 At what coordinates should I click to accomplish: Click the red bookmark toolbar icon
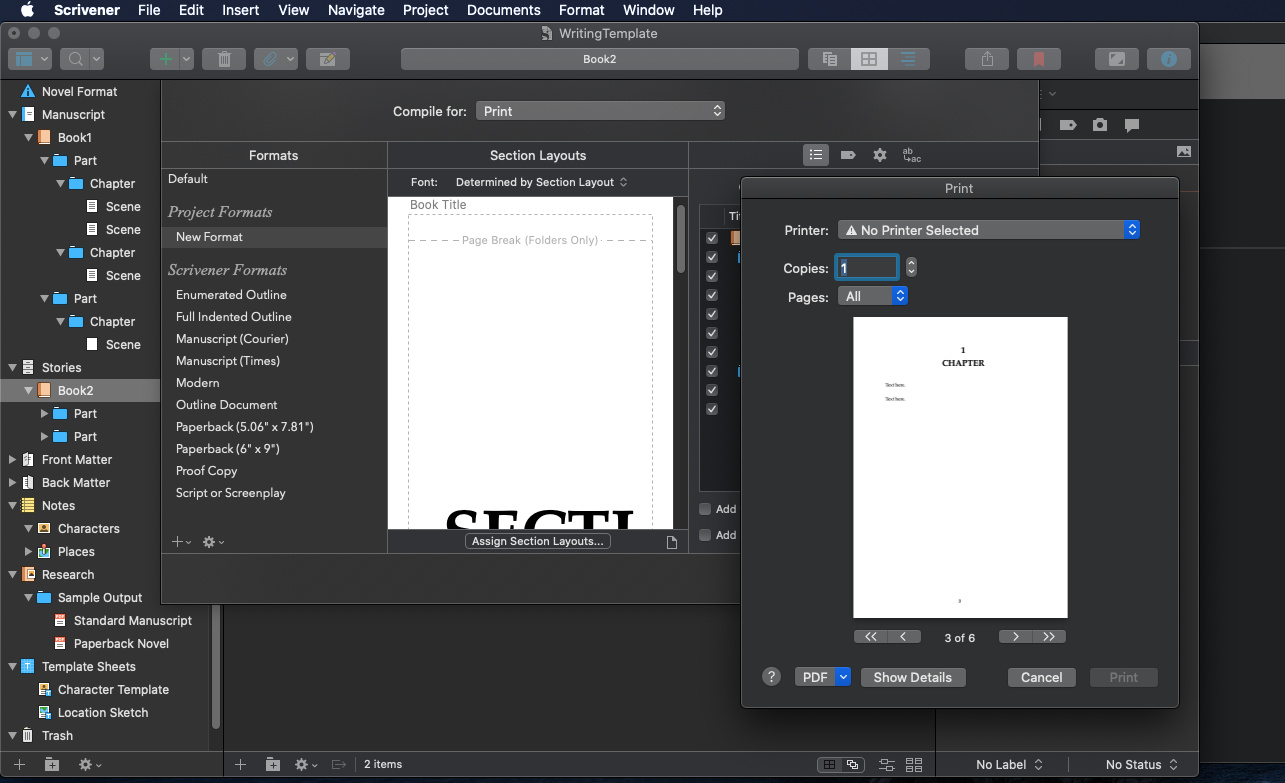1038,59
